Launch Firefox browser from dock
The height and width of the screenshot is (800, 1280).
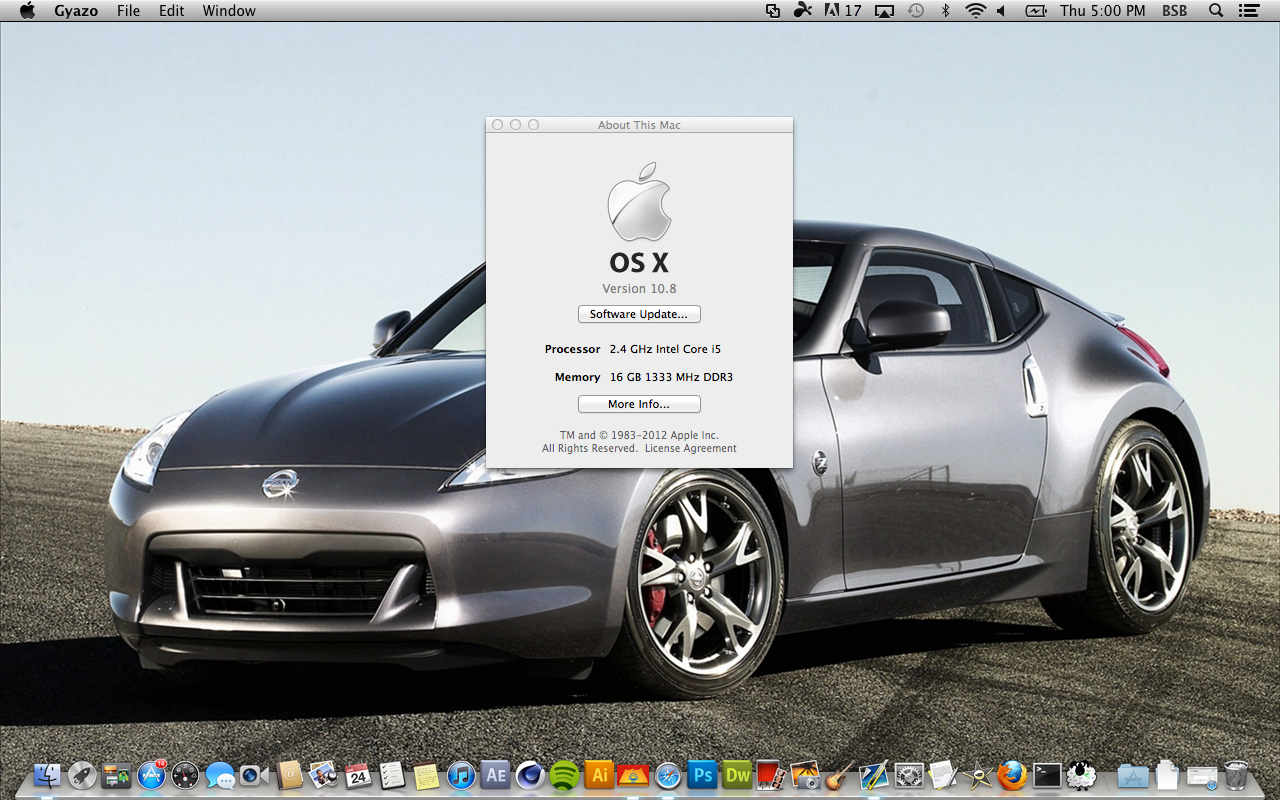[x=1012, y=774]
